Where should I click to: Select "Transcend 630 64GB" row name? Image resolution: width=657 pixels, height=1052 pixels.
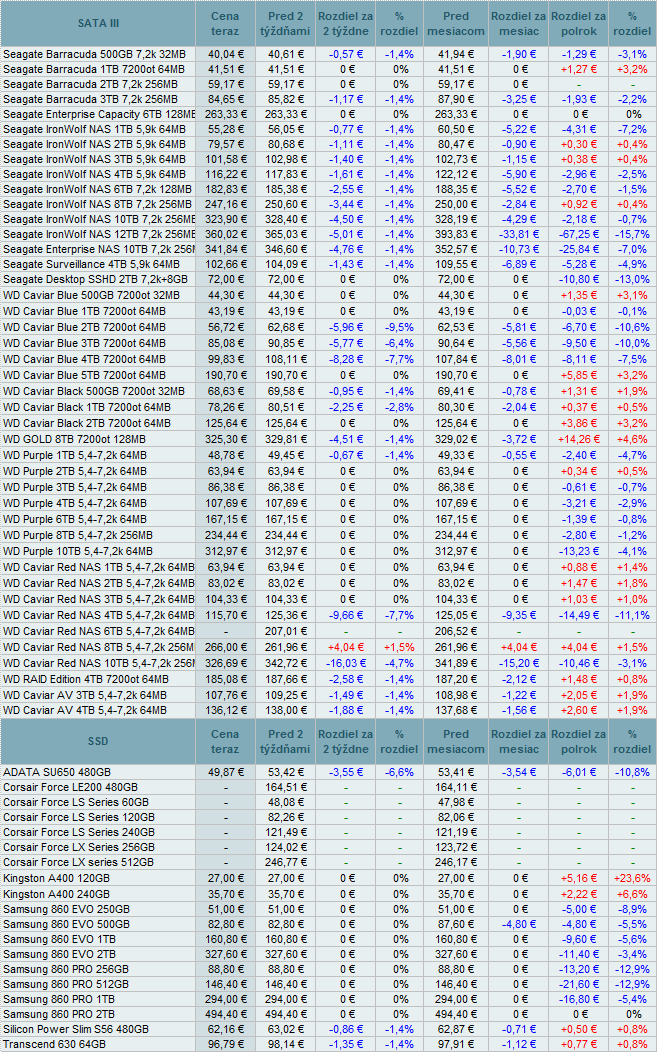click(54, 1045)
